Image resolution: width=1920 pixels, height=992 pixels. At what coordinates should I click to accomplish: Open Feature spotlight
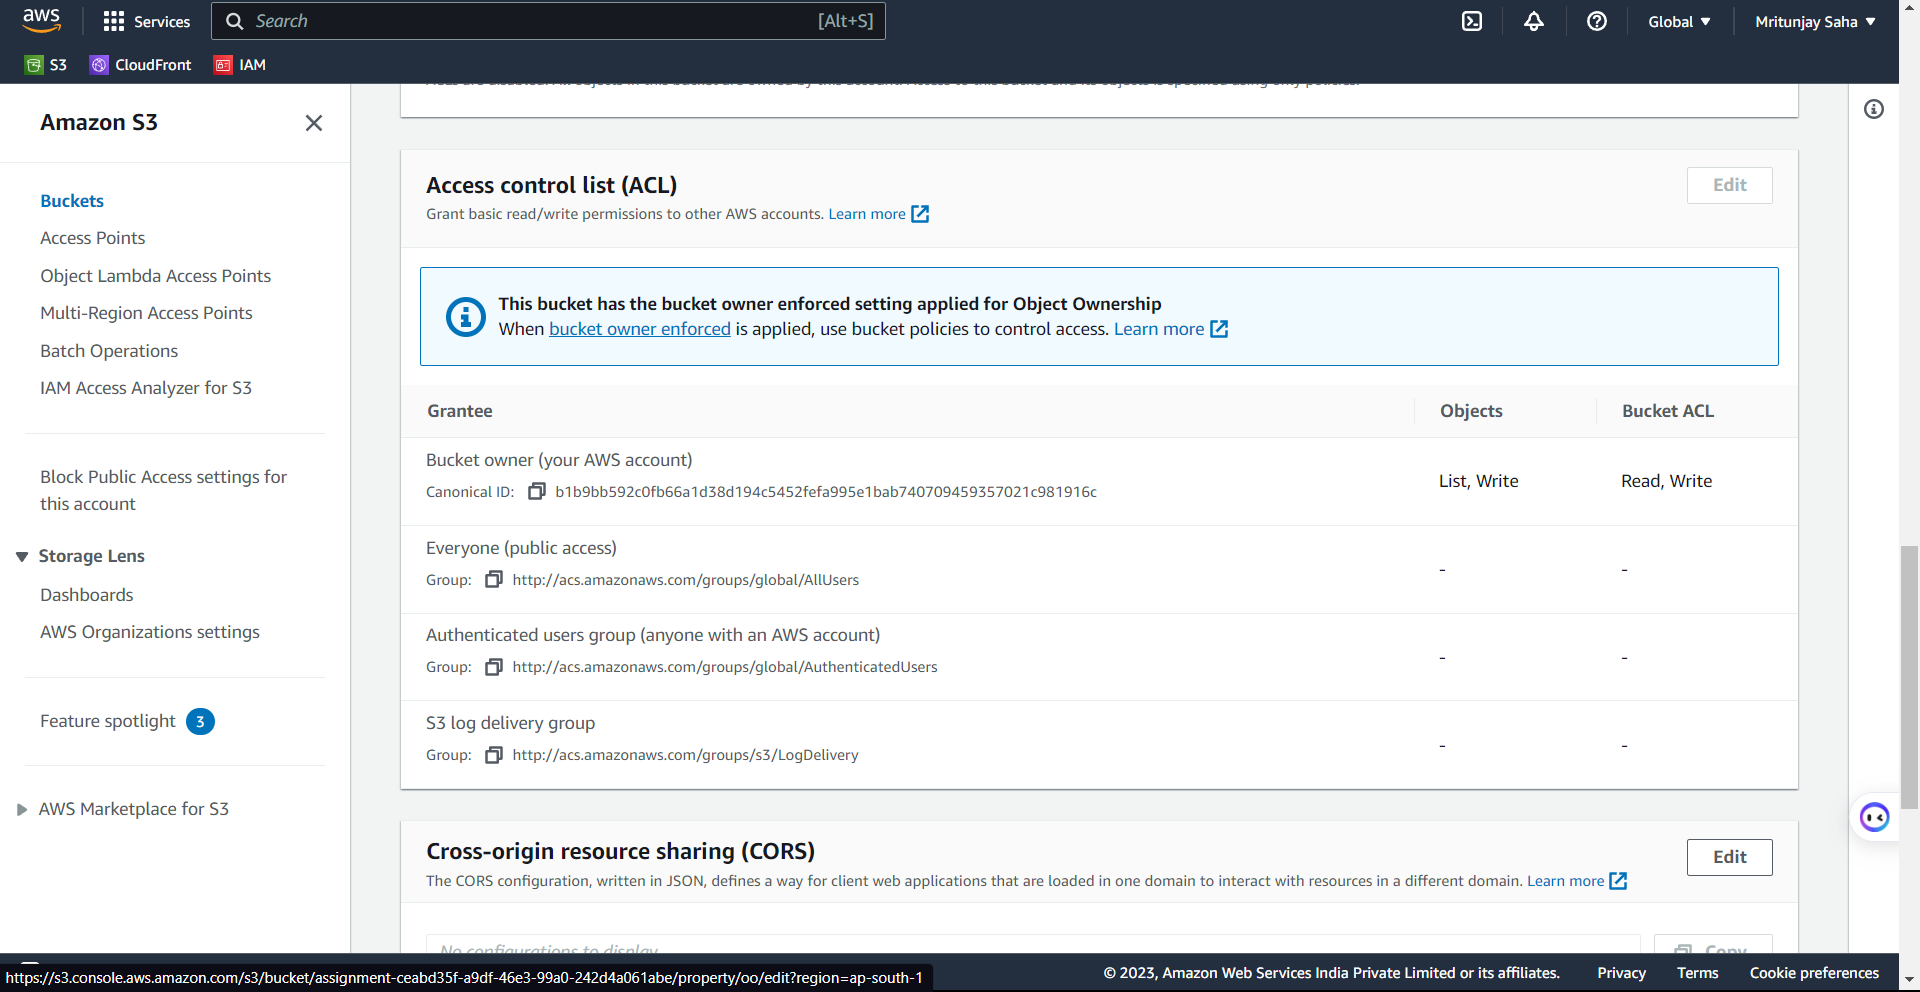pyautogui.click(x=108, y=721)
